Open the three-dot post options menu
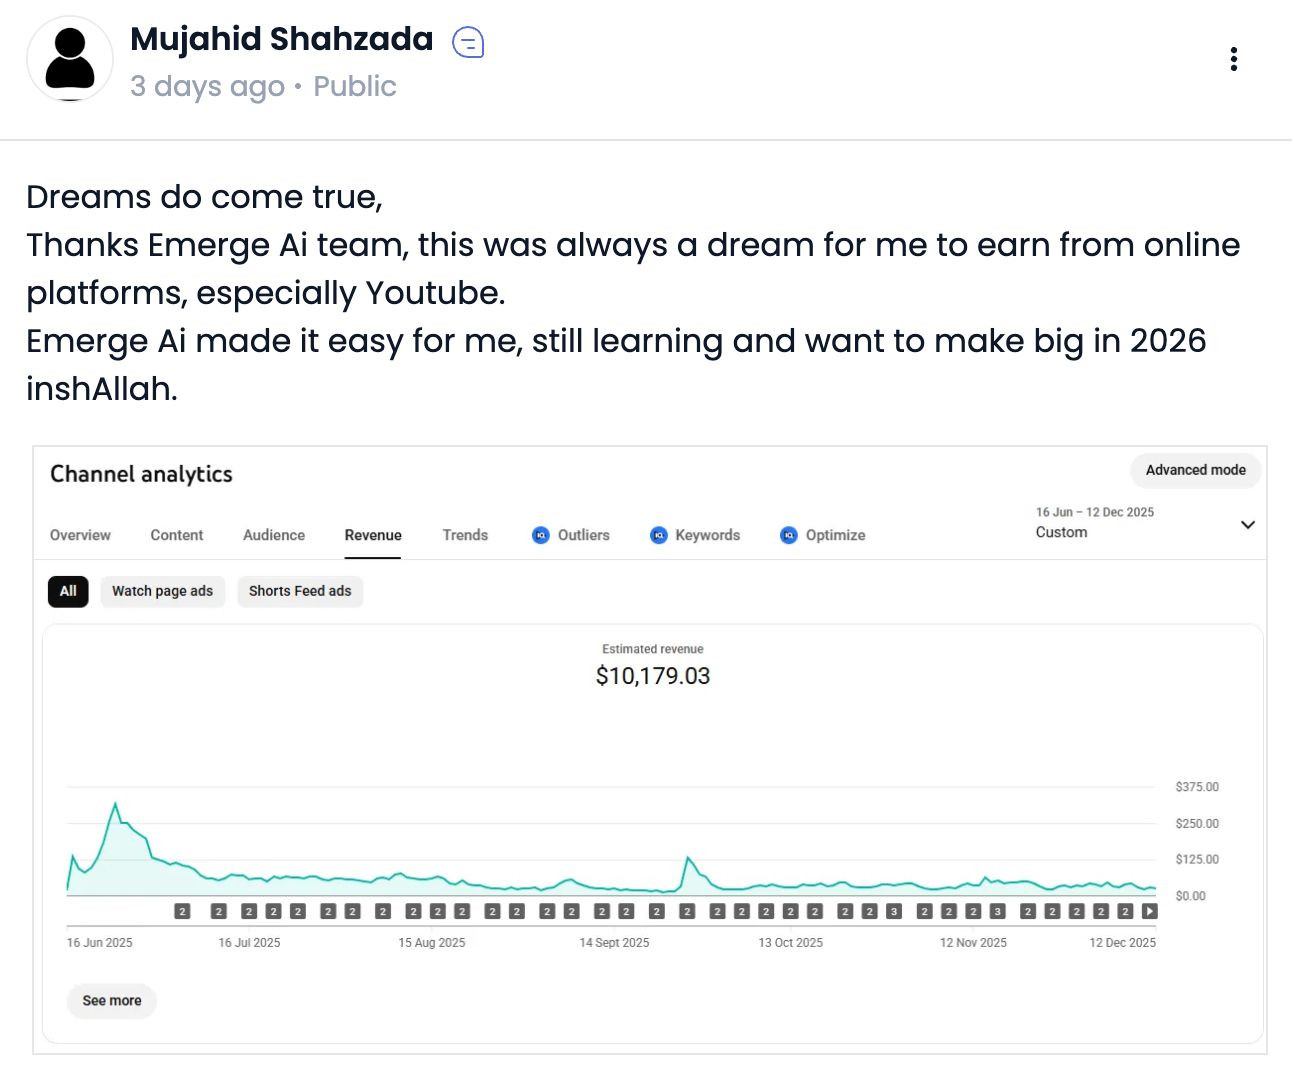The image size is (1292, 1078). pos(1233,59)
